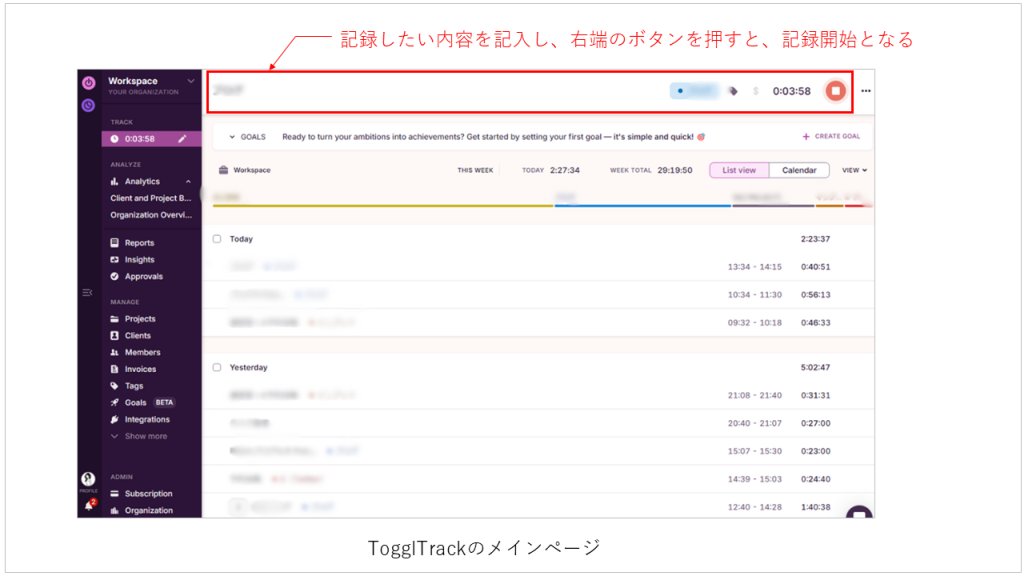The image size is (1024, 576).
Task: Click the 0:40:51 duration
Action: 816,266
